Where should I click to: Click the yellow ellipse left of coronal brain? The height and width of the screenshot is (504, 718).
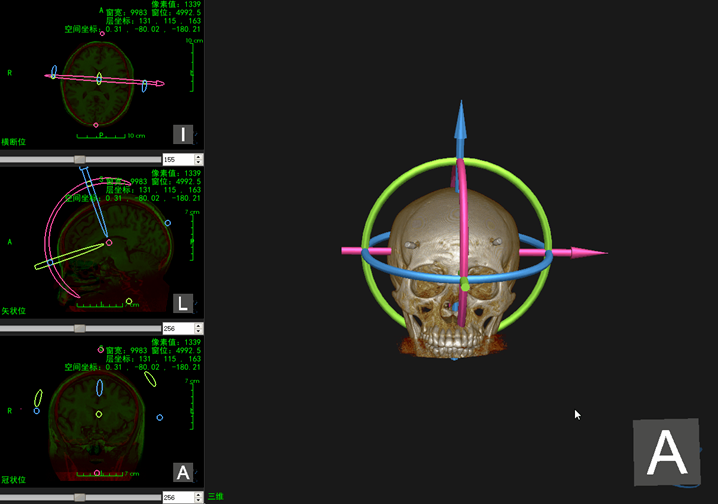[x=38, y=398]
